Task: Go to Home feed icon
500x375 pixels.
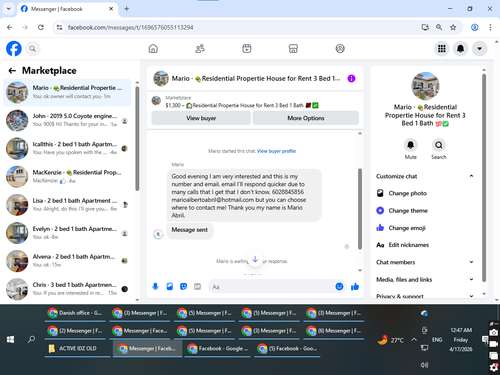Action: tap(153, 49)
